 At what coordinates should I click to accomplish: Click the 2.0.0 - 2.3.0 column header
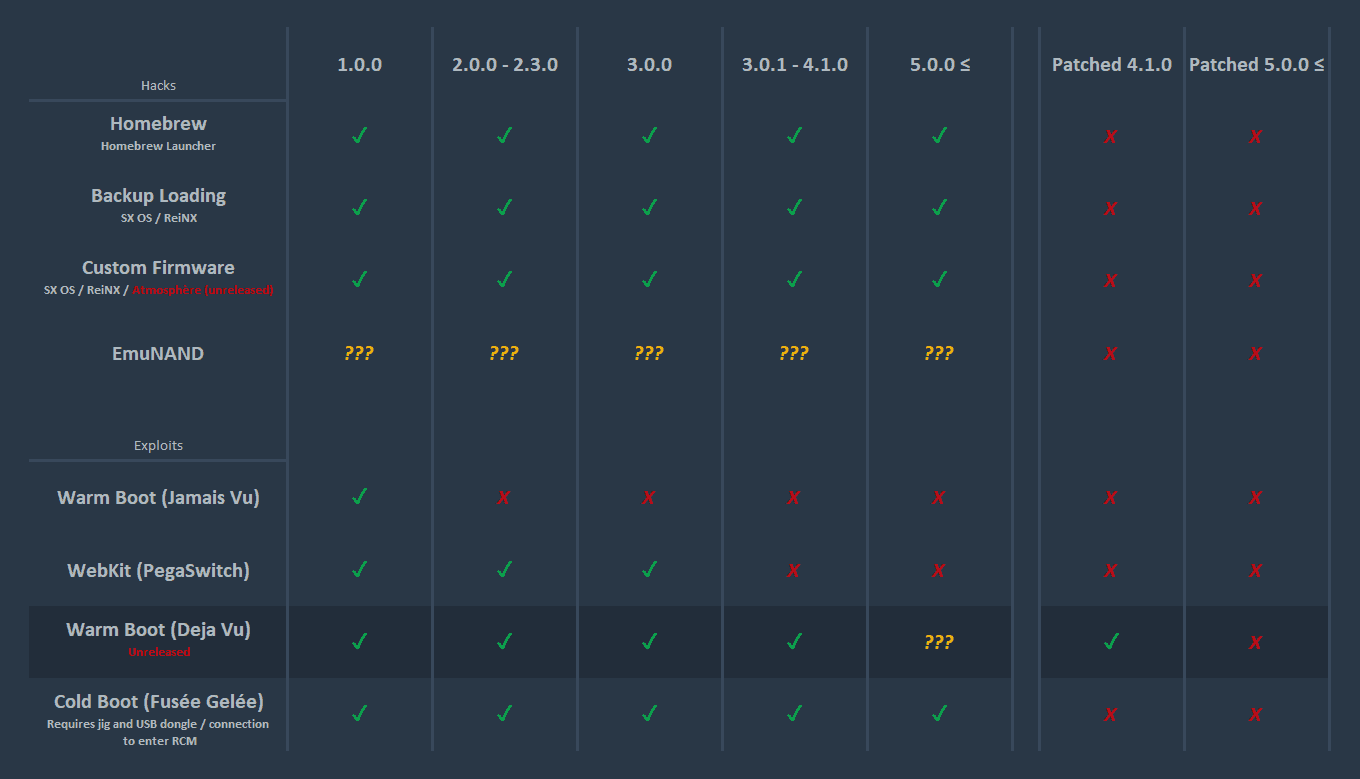[505, 65]
